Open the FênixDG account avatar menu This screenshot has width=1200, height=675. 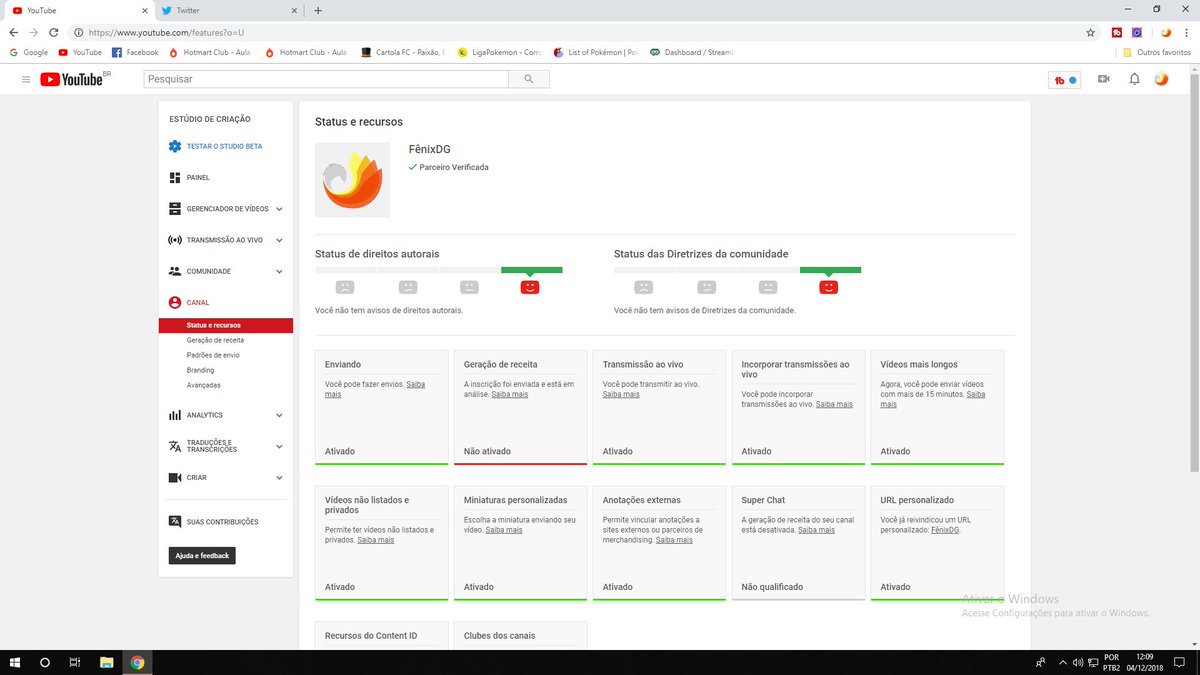(x=1161, y=79)
